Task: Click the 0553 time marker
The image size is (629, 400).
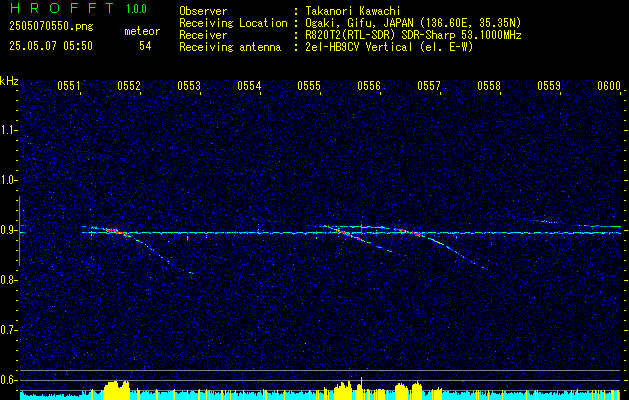Action: (x=189, y=86)
